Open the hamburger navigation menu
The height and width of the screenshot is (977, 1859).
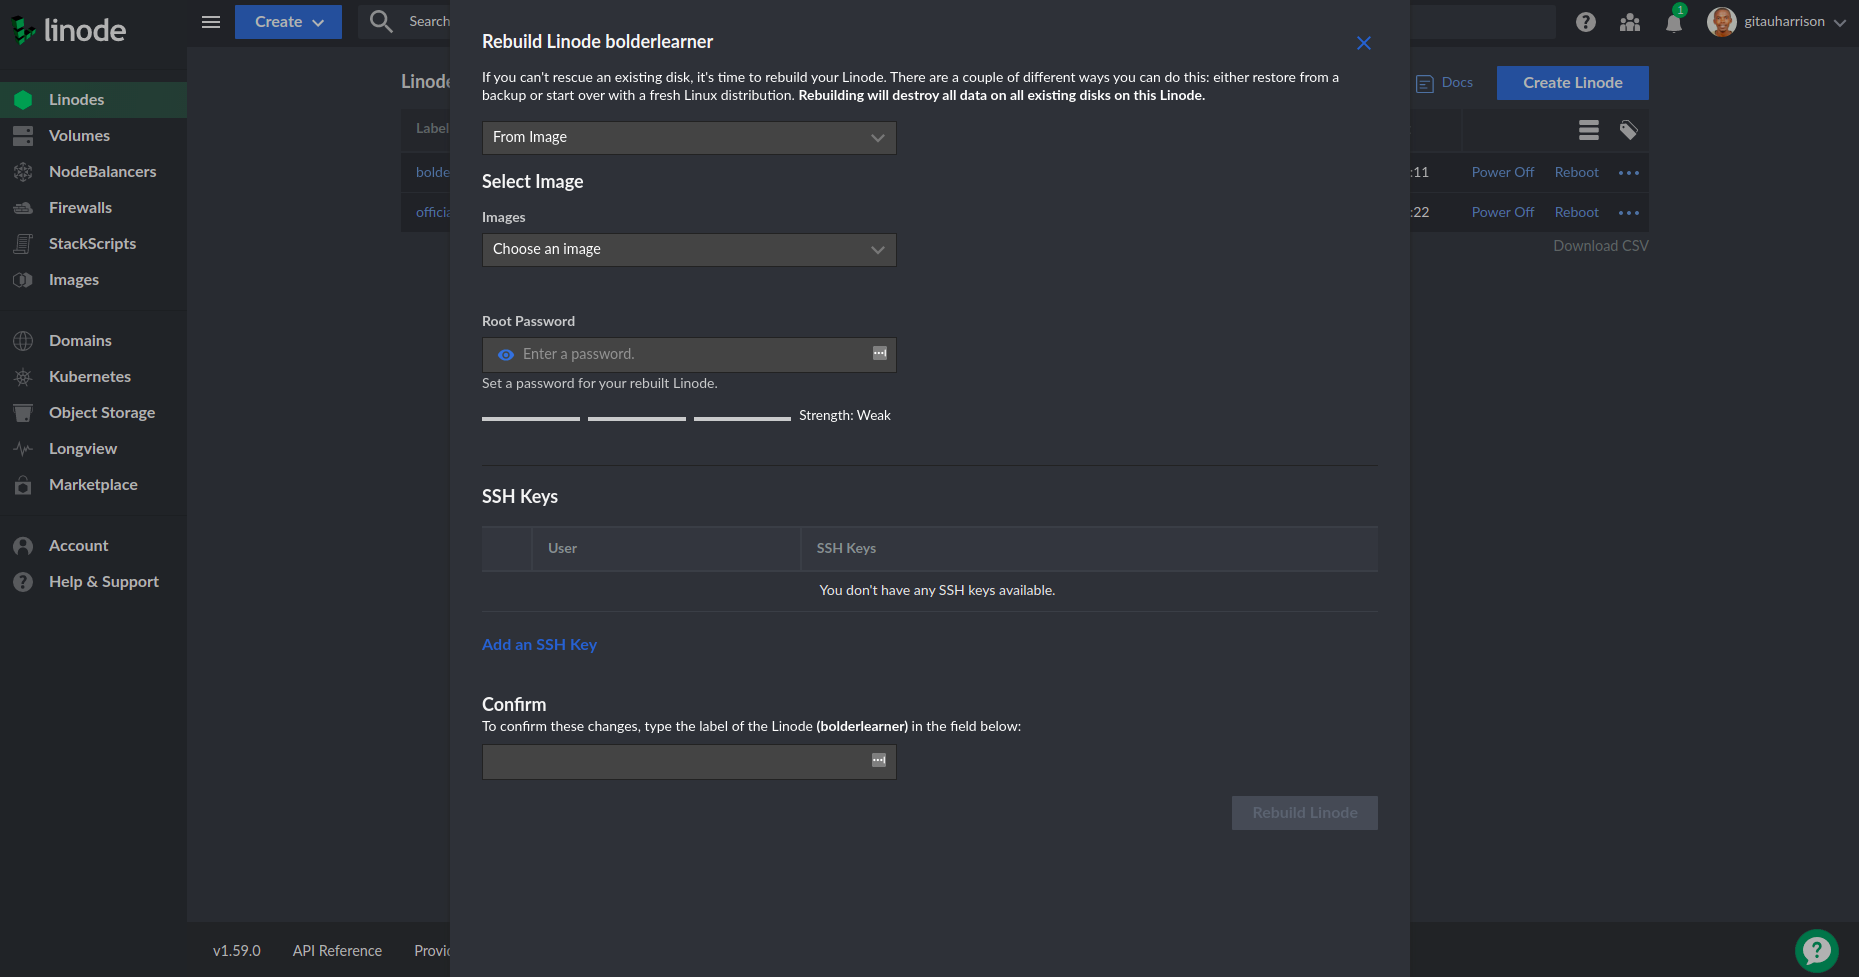click(211, 22)
